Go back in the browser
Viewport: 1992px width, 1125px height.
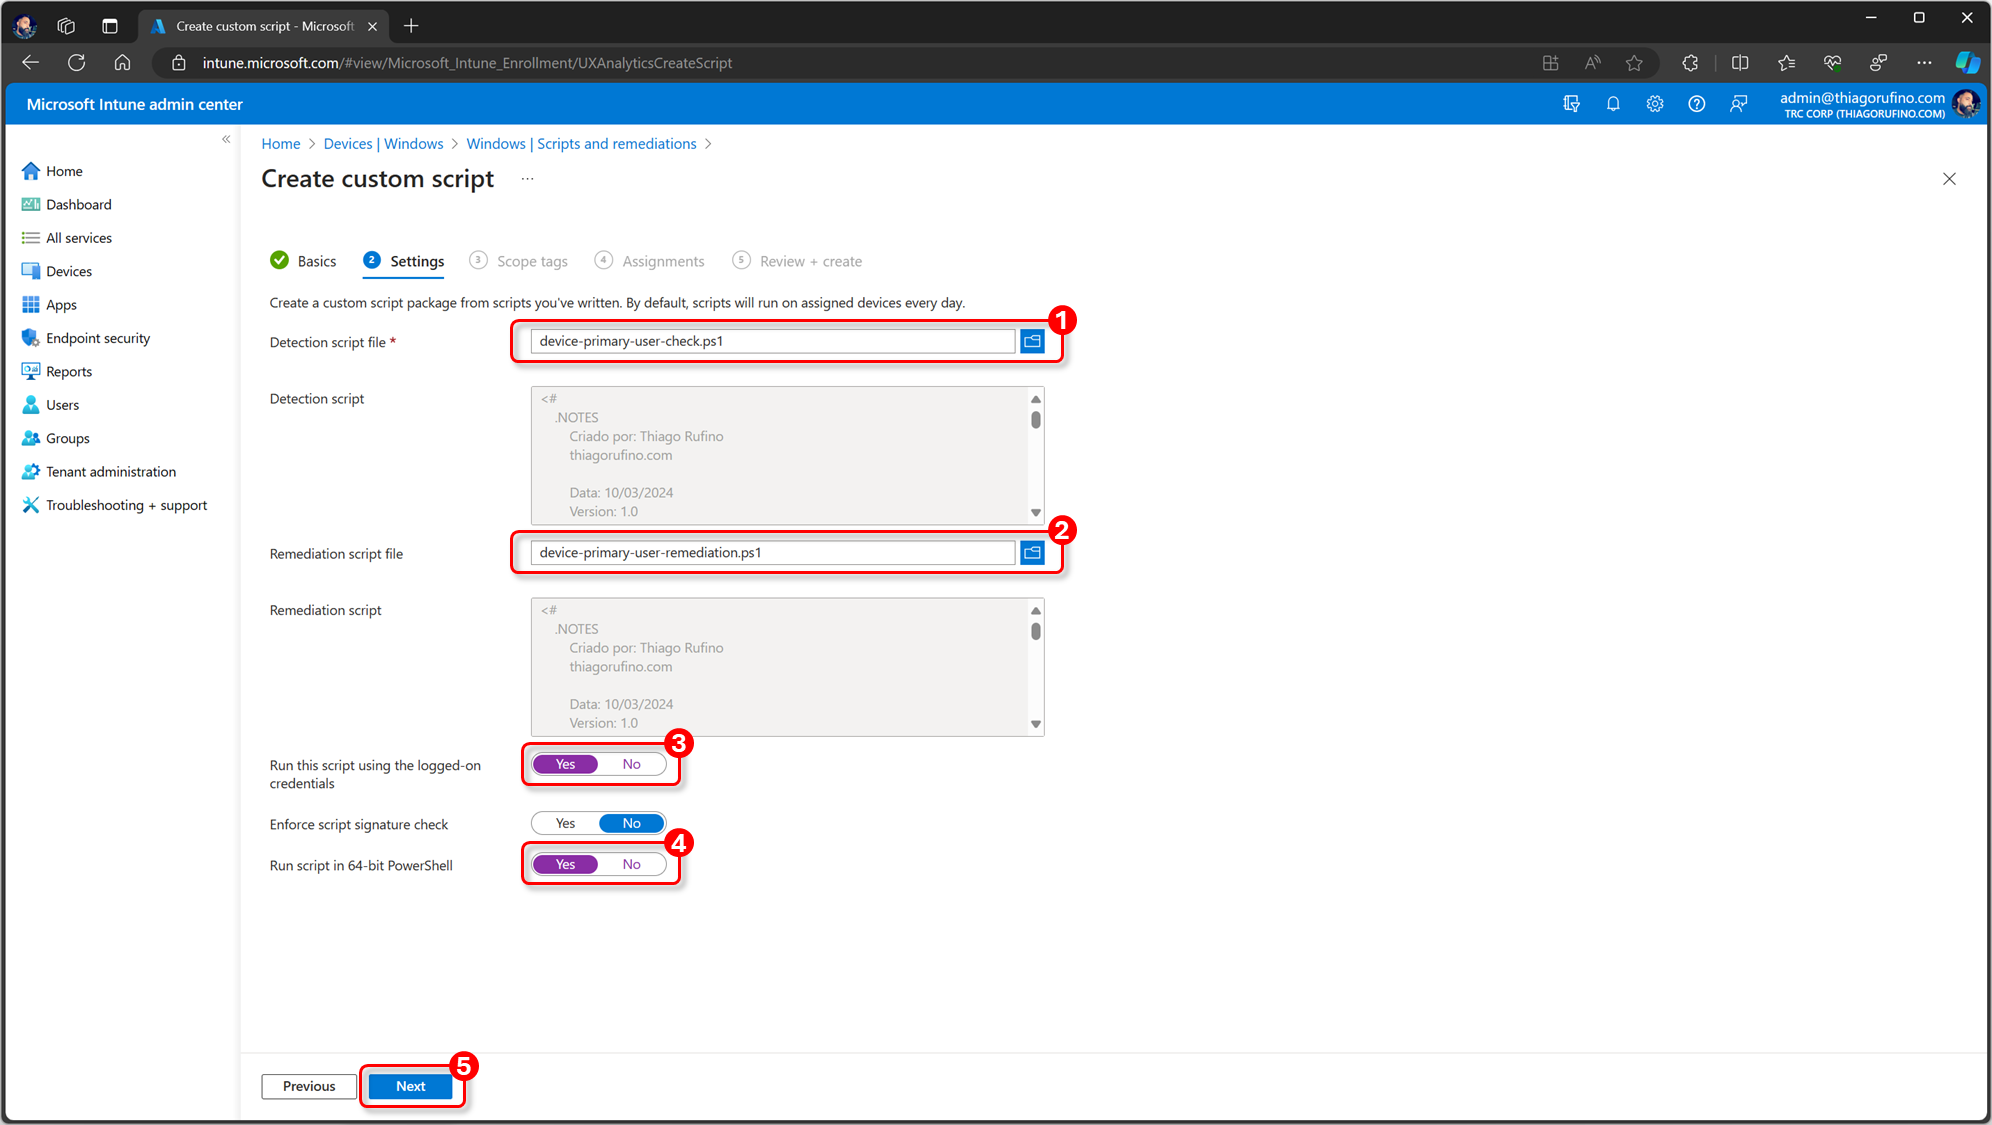[x=30, y=63]
